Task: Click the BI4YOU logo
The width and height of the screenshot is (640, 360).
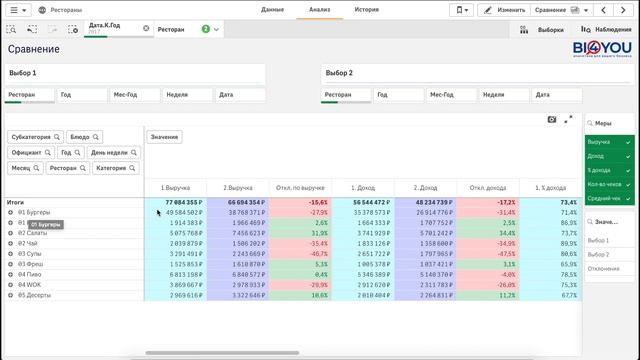Action: point(602,49)
